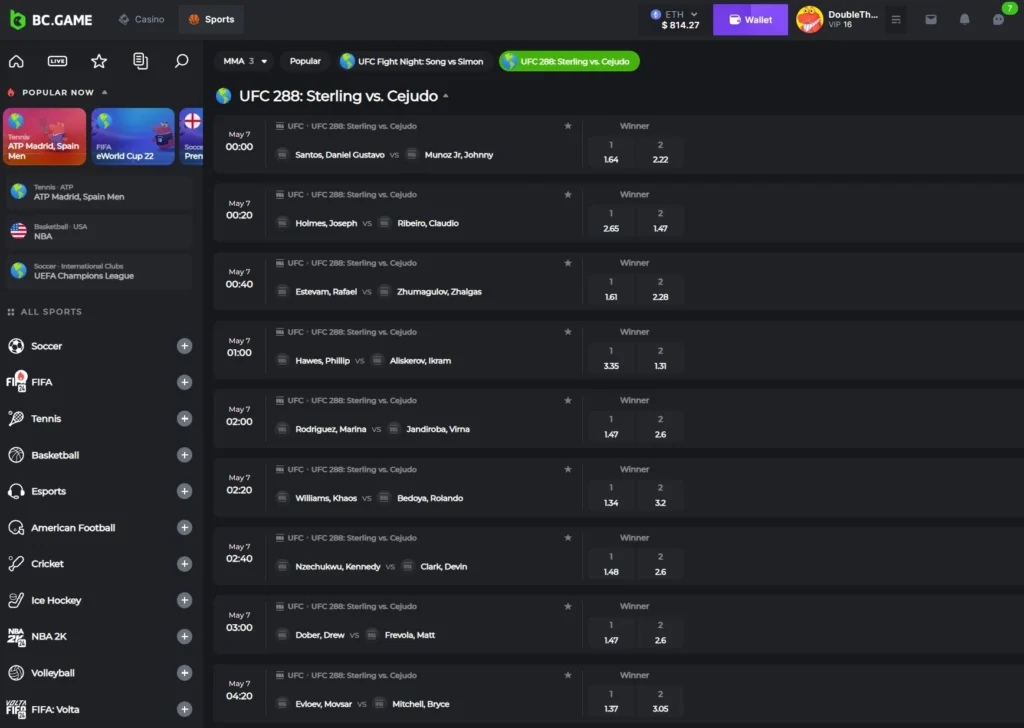Expand the FIFA sport plus button
Image resolution: width=1024 pixels, height=728 pixels.
[x=185, y=382]
